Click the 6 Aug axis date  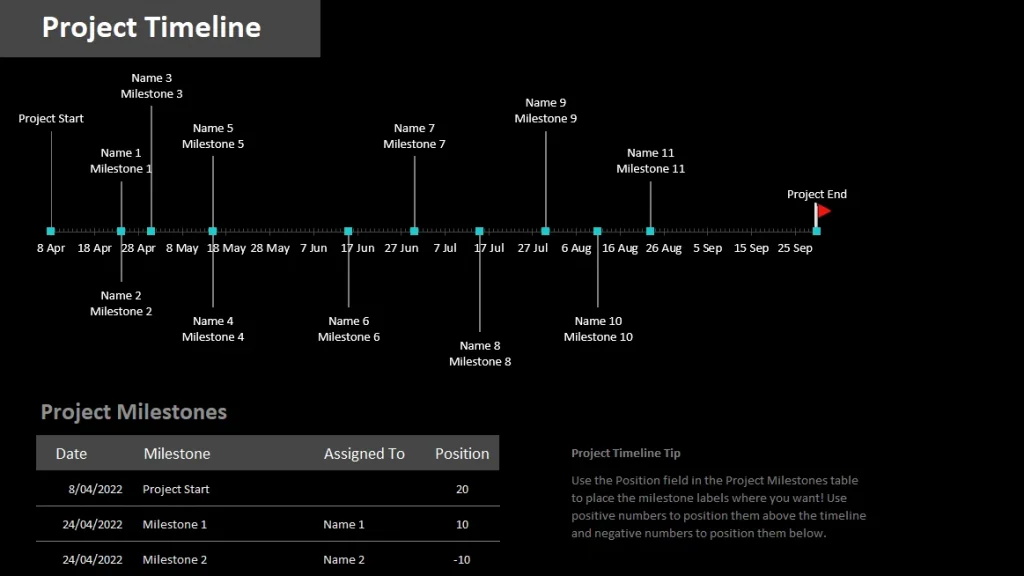point(576,248)
